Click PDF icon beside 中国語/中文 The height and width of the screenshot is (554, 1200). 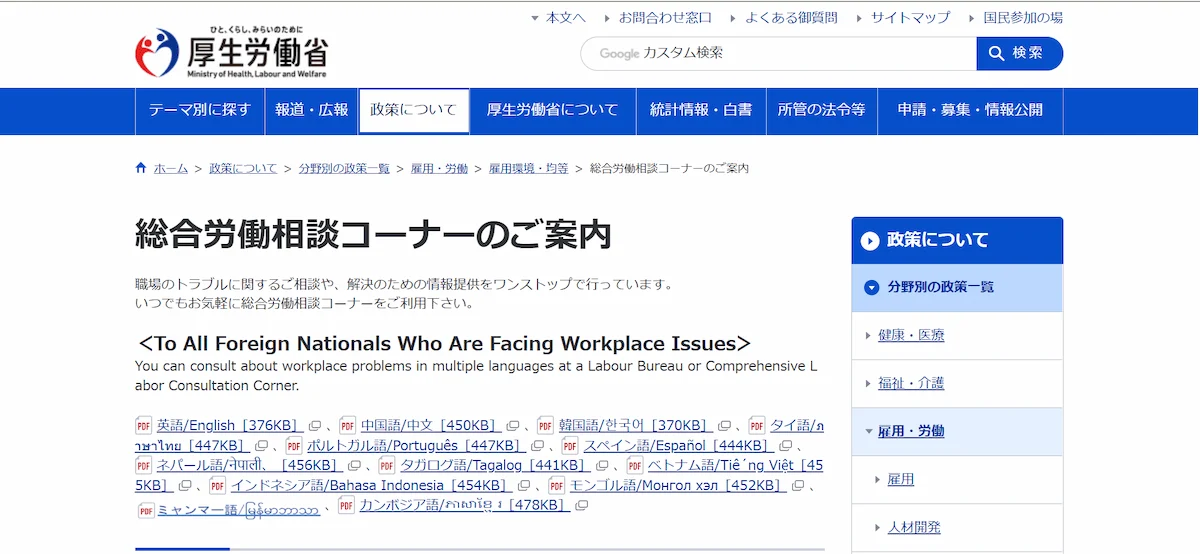[347, 424]
